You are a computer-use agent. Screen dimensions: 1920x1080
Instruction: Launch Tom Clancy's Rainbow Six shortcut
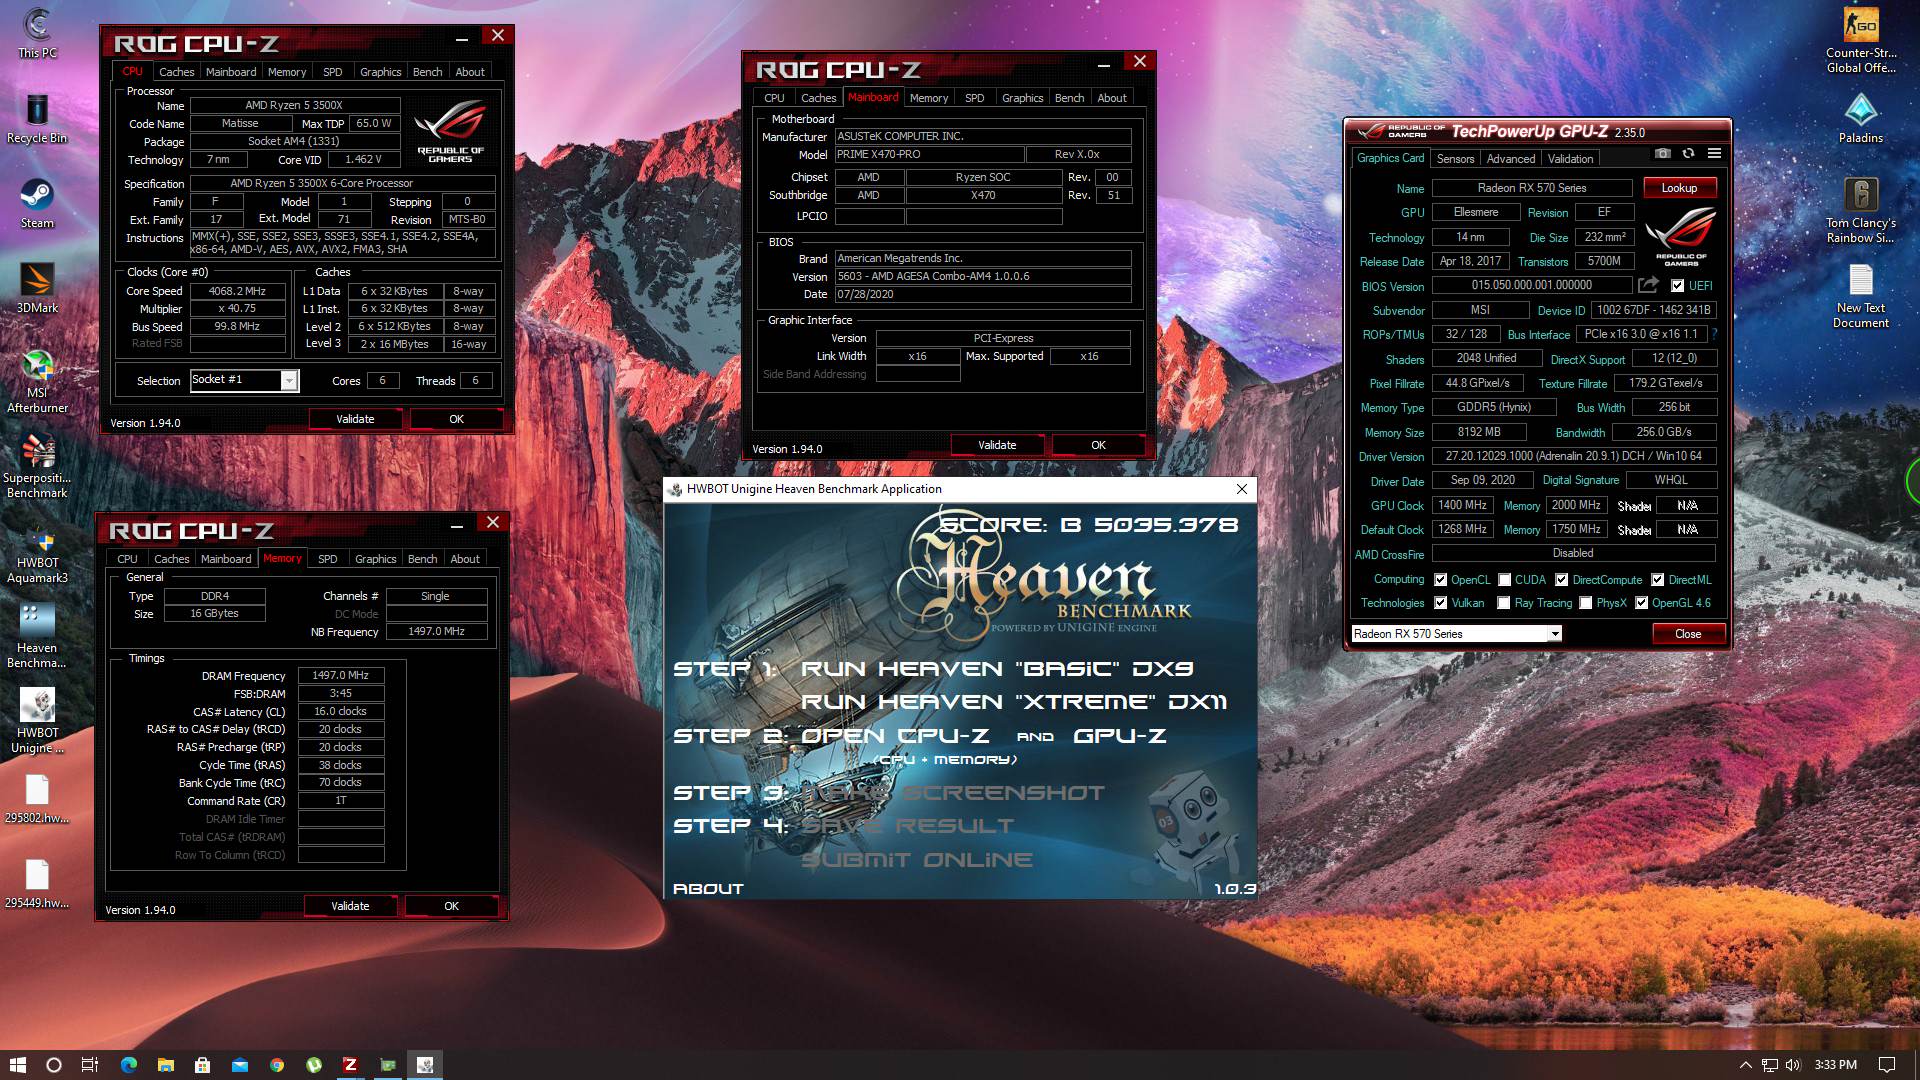pyautogui.click(x=1860, y=211)
